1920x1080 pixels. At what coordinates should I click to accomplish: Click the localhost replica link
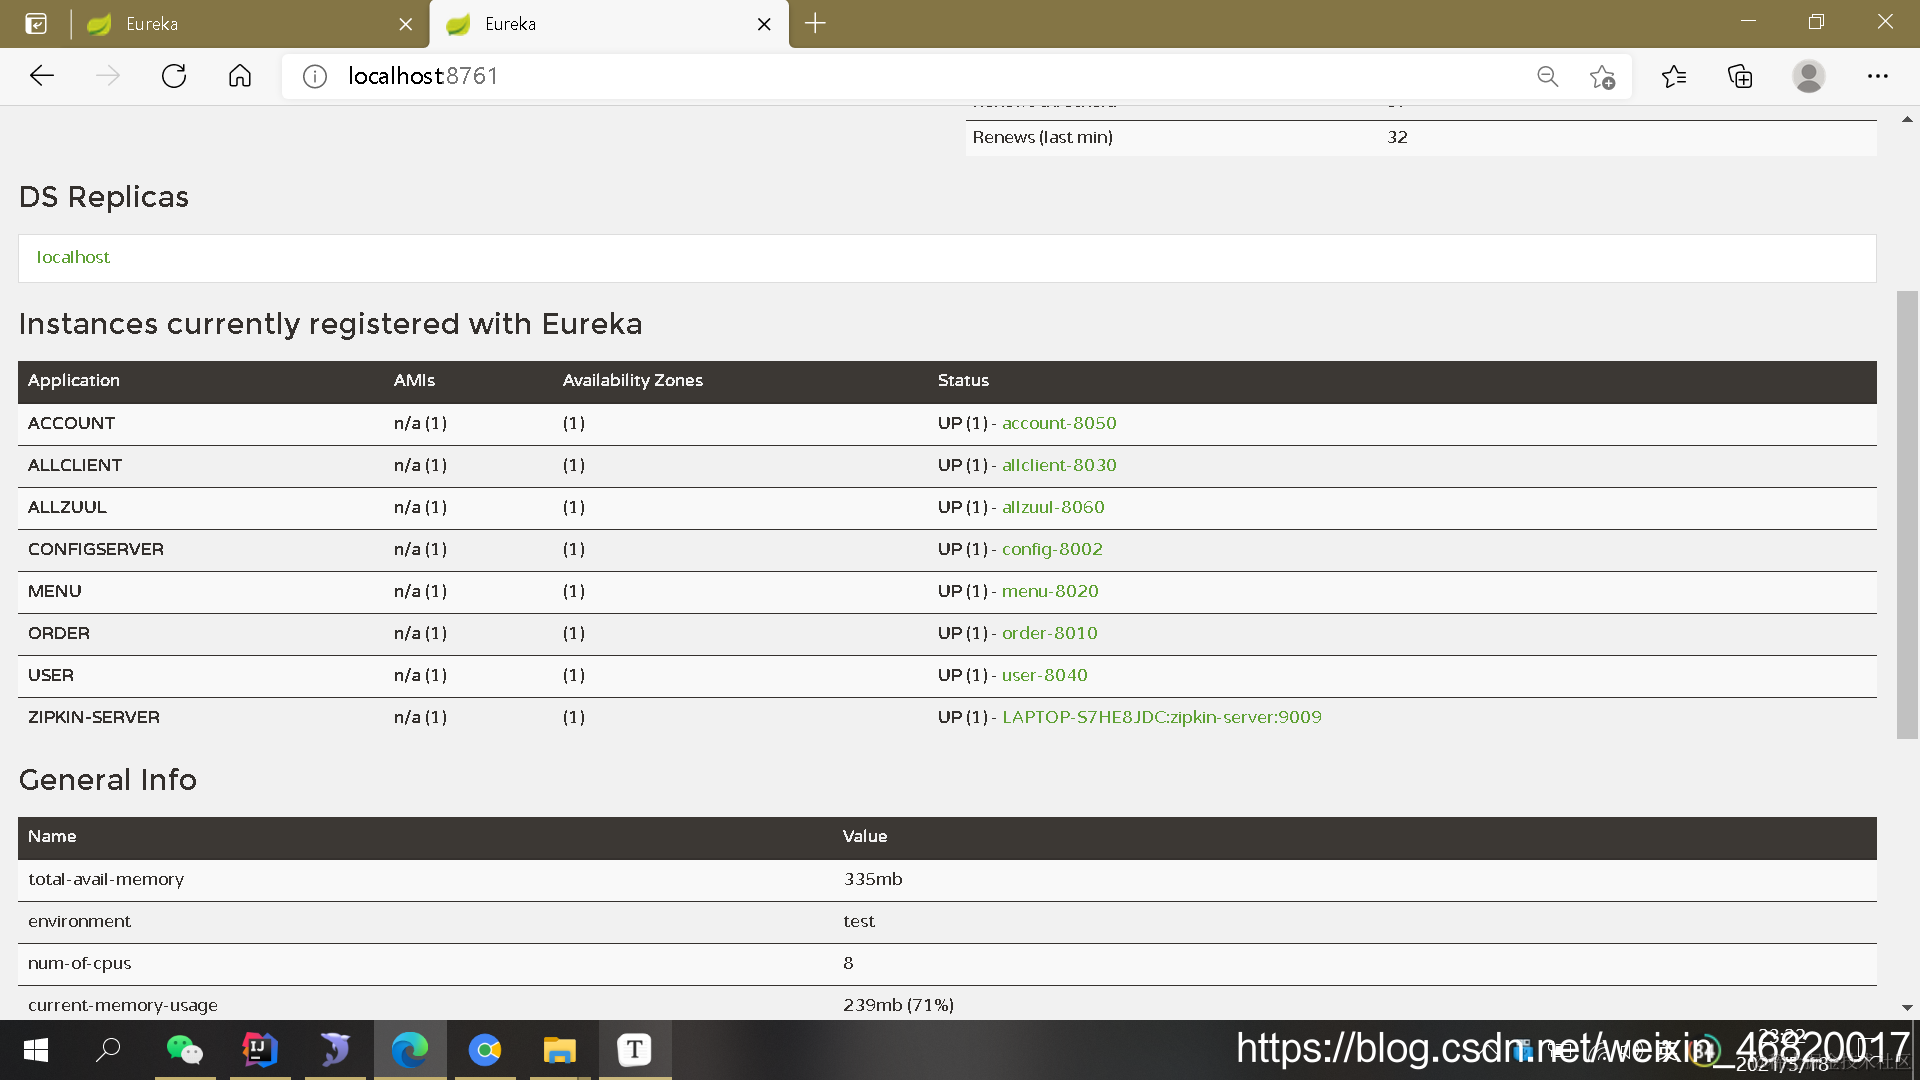pos(73,257)
